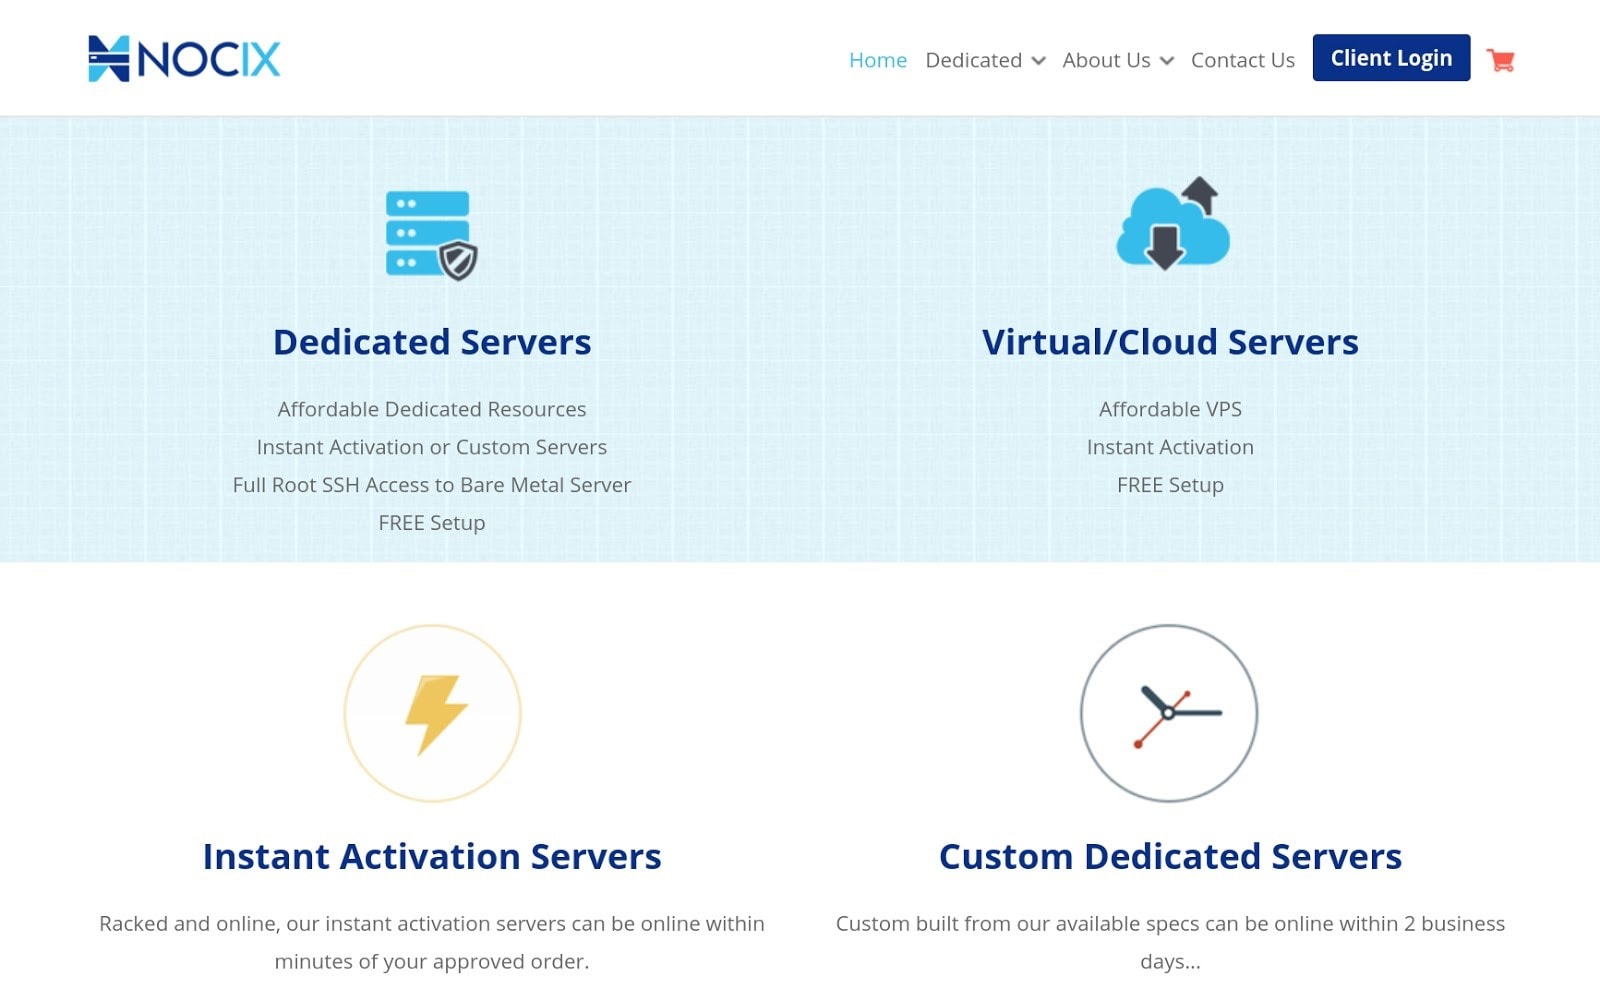The image size is (1600, 1001).
Task: Open the Dedicated Servers heading link
Action: click(x=432, y=342)
